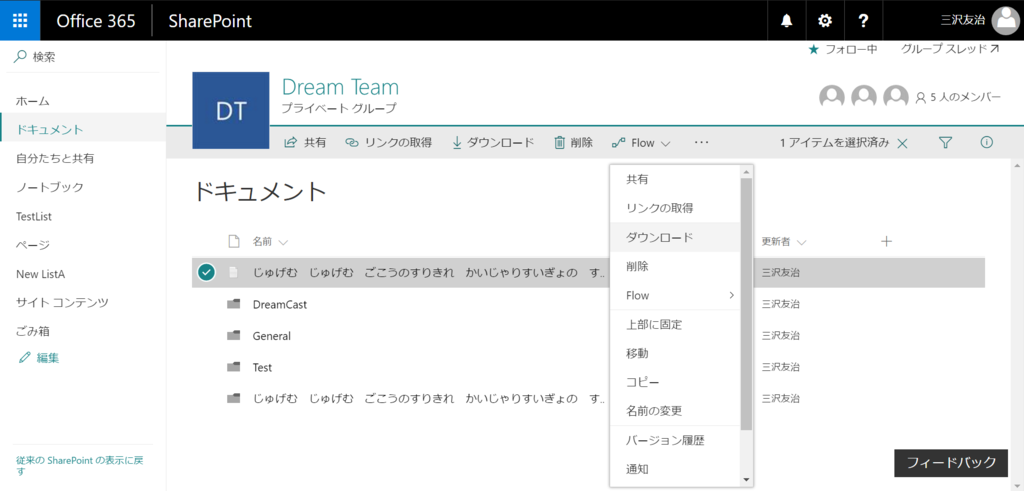Choose 移動 from the context menu

point(675,353)
